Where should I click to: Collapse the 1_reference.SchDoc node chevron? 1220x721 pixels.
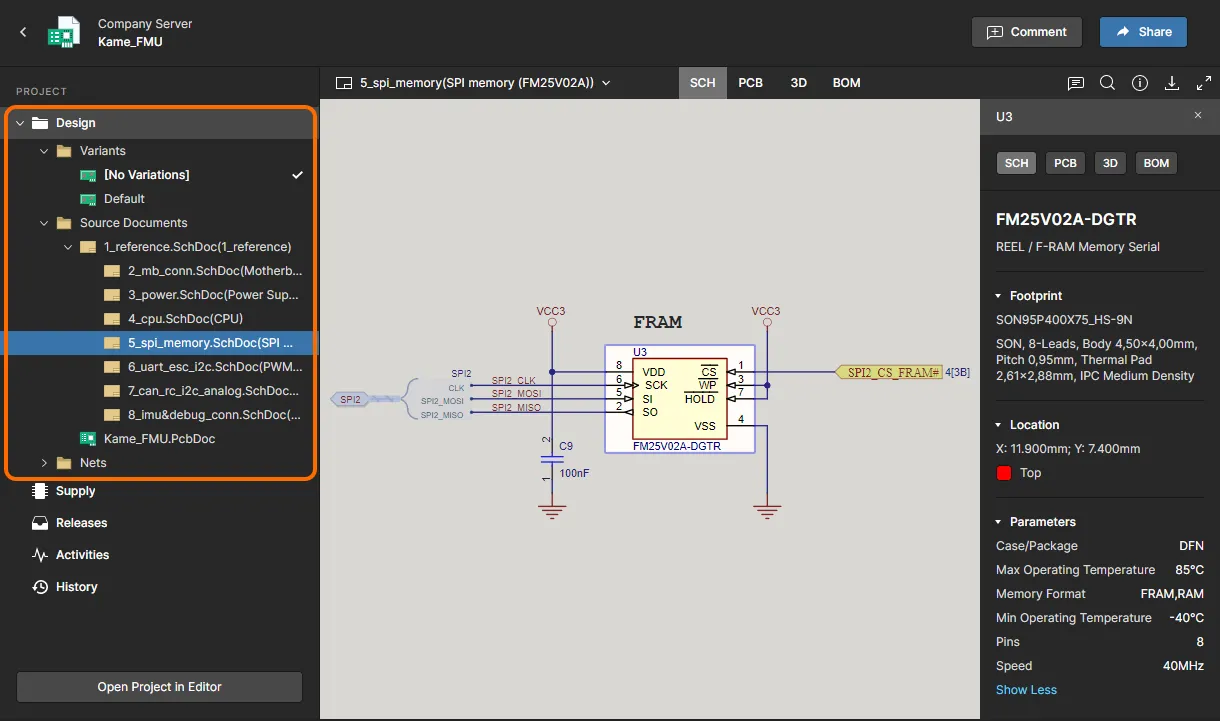(x=68, y=247)
